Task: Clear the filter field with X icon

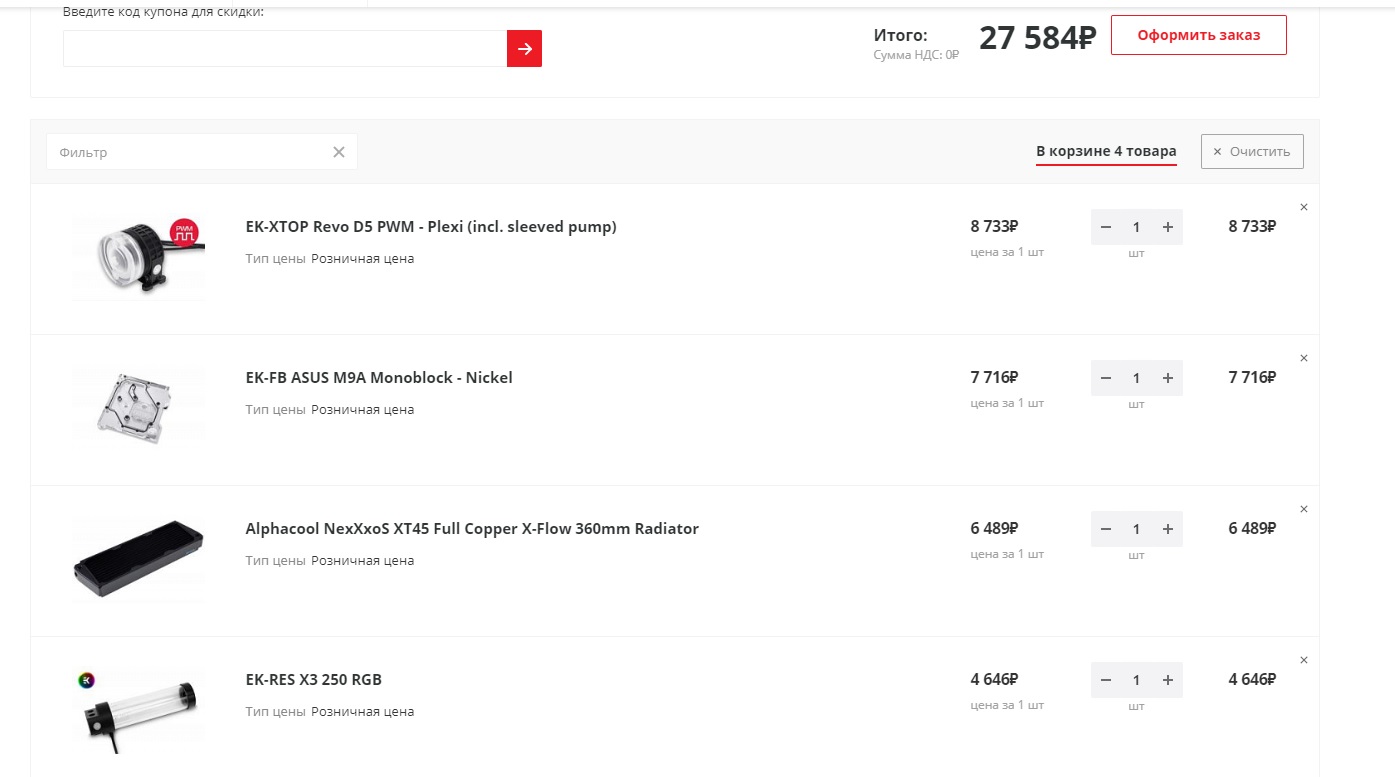Action: click(x=339, y=152)
